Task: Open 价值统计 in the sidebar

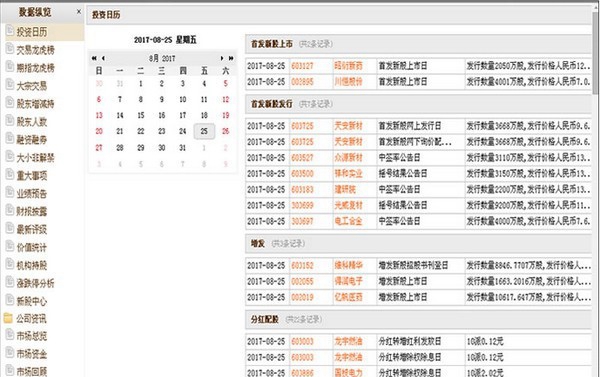Action: click(32, 247)
